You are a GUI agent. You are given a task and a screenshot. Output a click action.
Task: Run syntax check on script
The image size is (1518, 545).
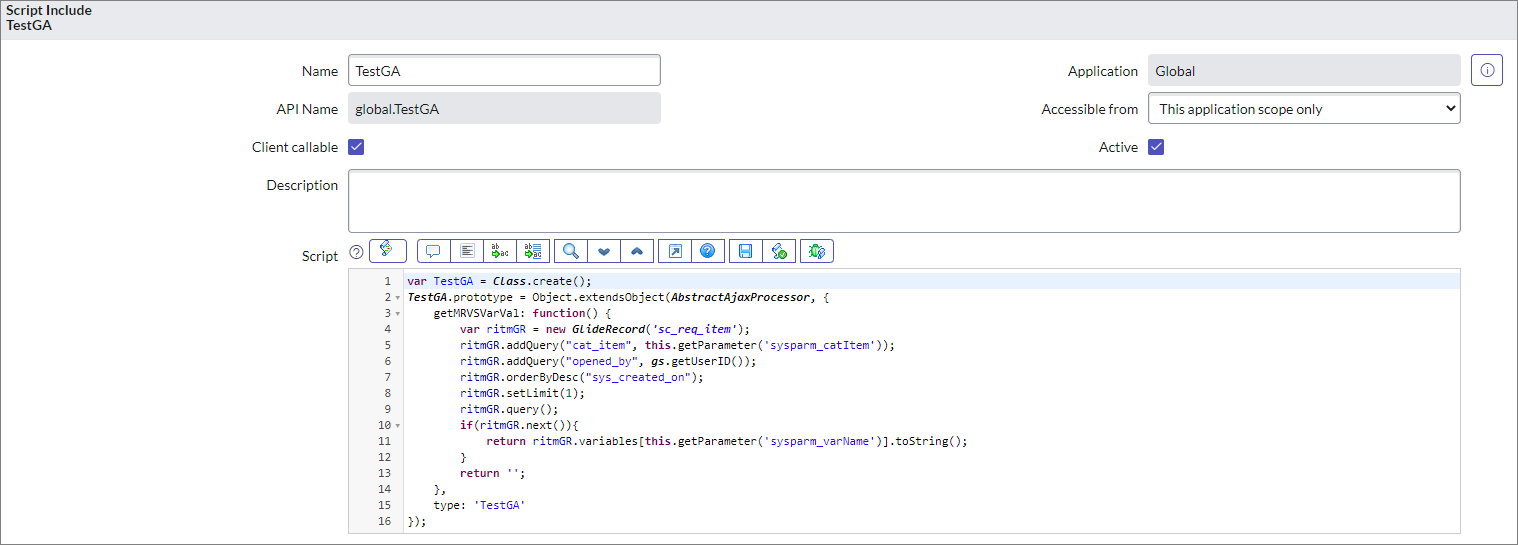tap(779, 251)
